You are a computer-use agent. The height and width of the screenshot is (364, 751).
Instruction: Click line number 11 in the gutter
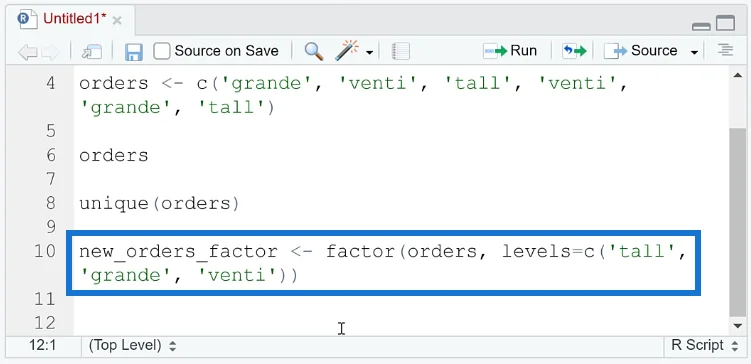click(x=45, y=299)
